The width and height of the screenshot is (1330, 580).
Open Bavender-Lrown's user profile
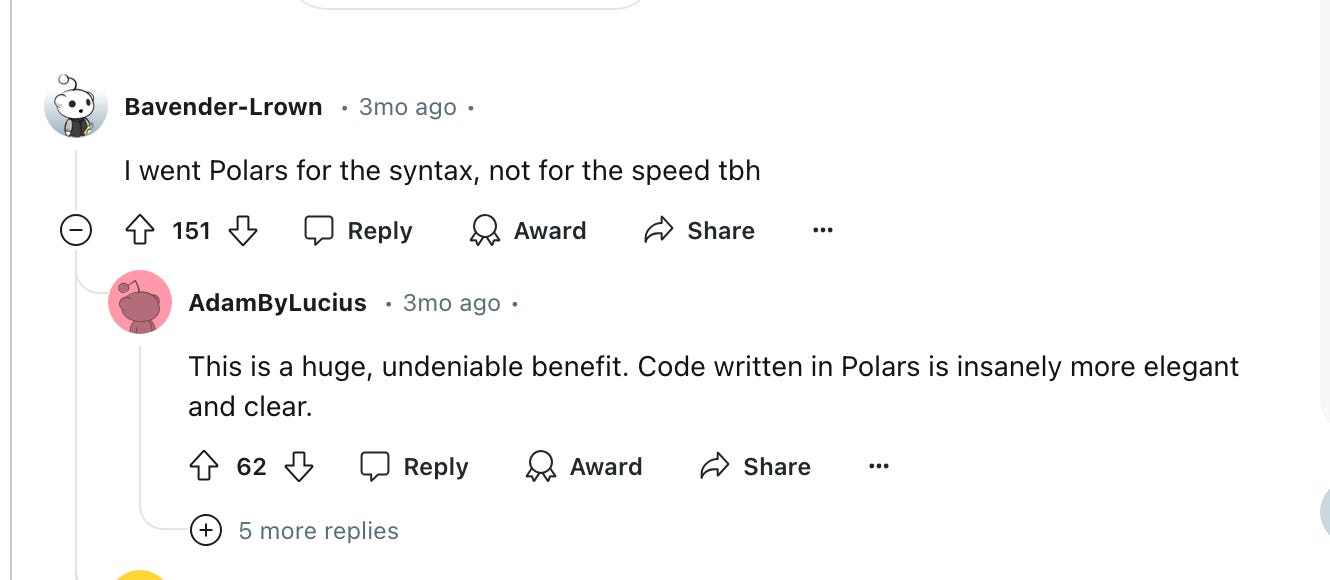pos(222,107)
